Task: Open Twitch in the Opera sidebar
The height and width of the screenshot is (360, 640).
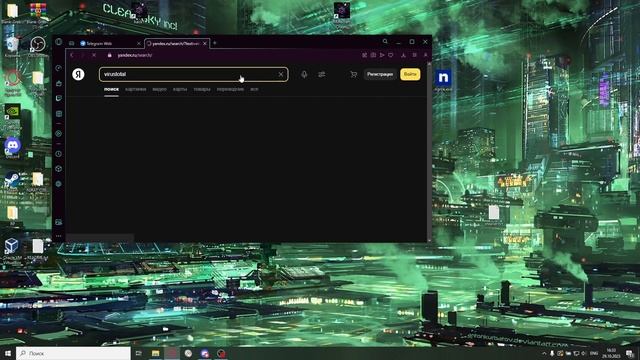Action: (x=59, y=98)
